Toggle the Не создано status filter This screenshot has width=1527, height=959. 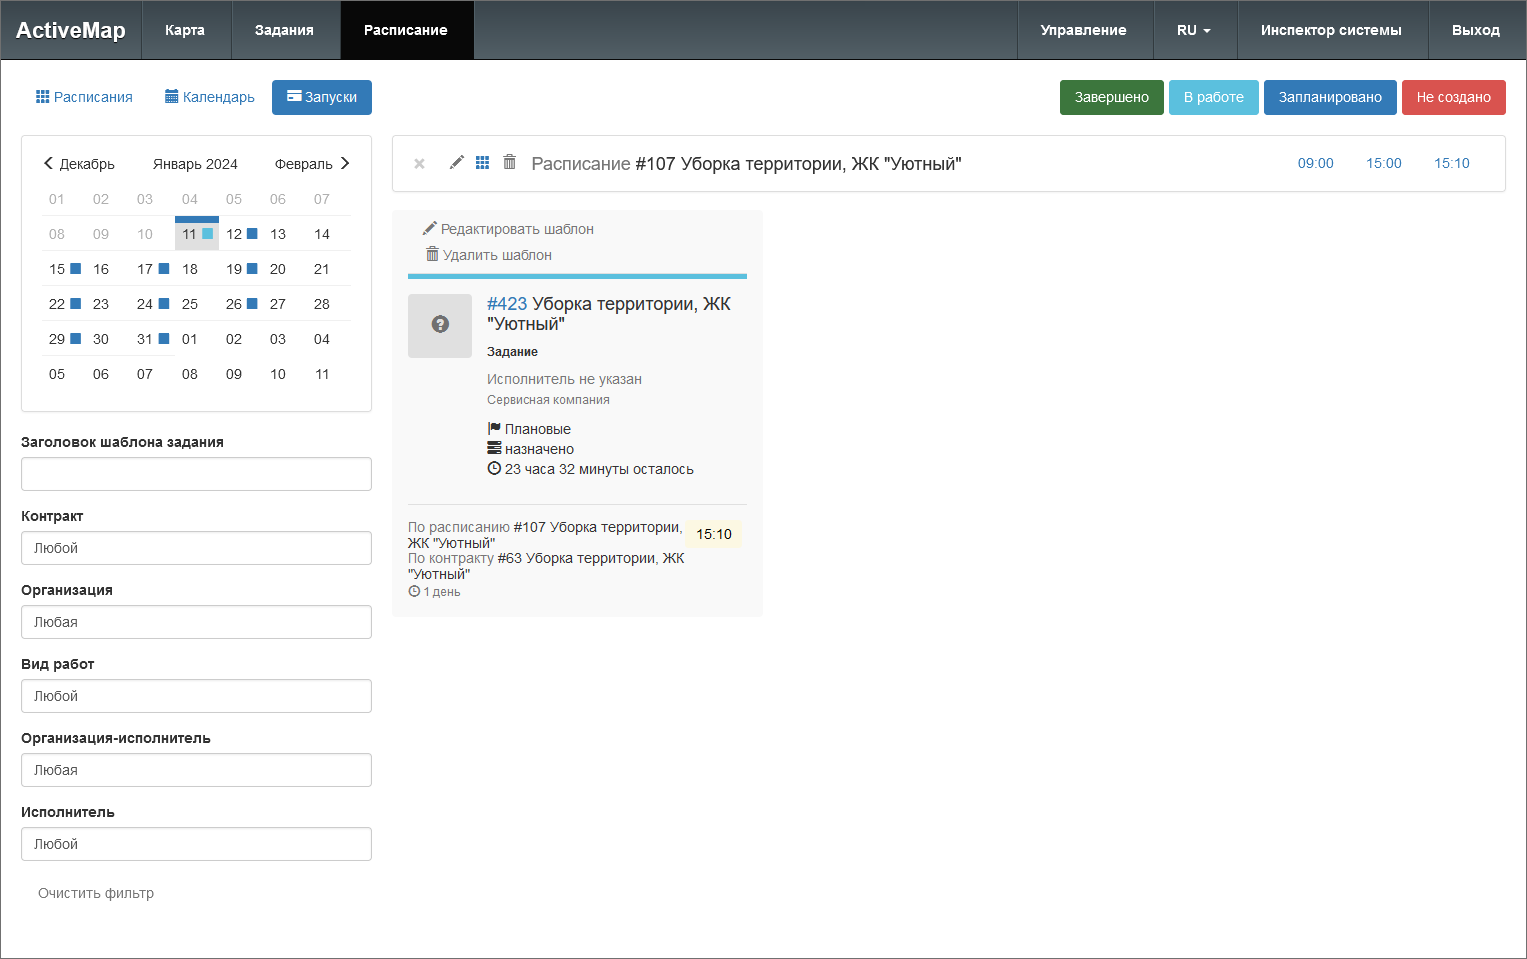tap(1453, 97)
